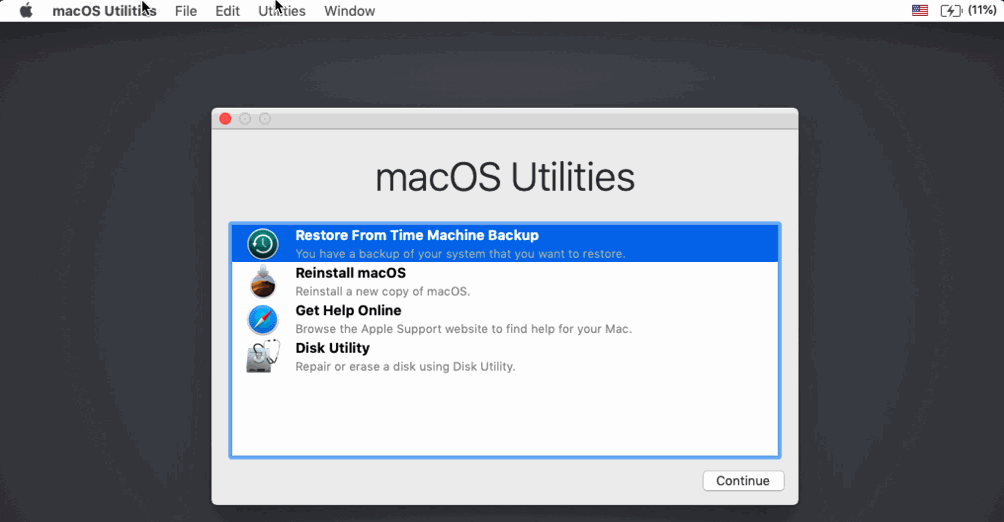1004x522 pixels.
Task: Select the Reinstall macOS option title
Action: click(350, 273)
